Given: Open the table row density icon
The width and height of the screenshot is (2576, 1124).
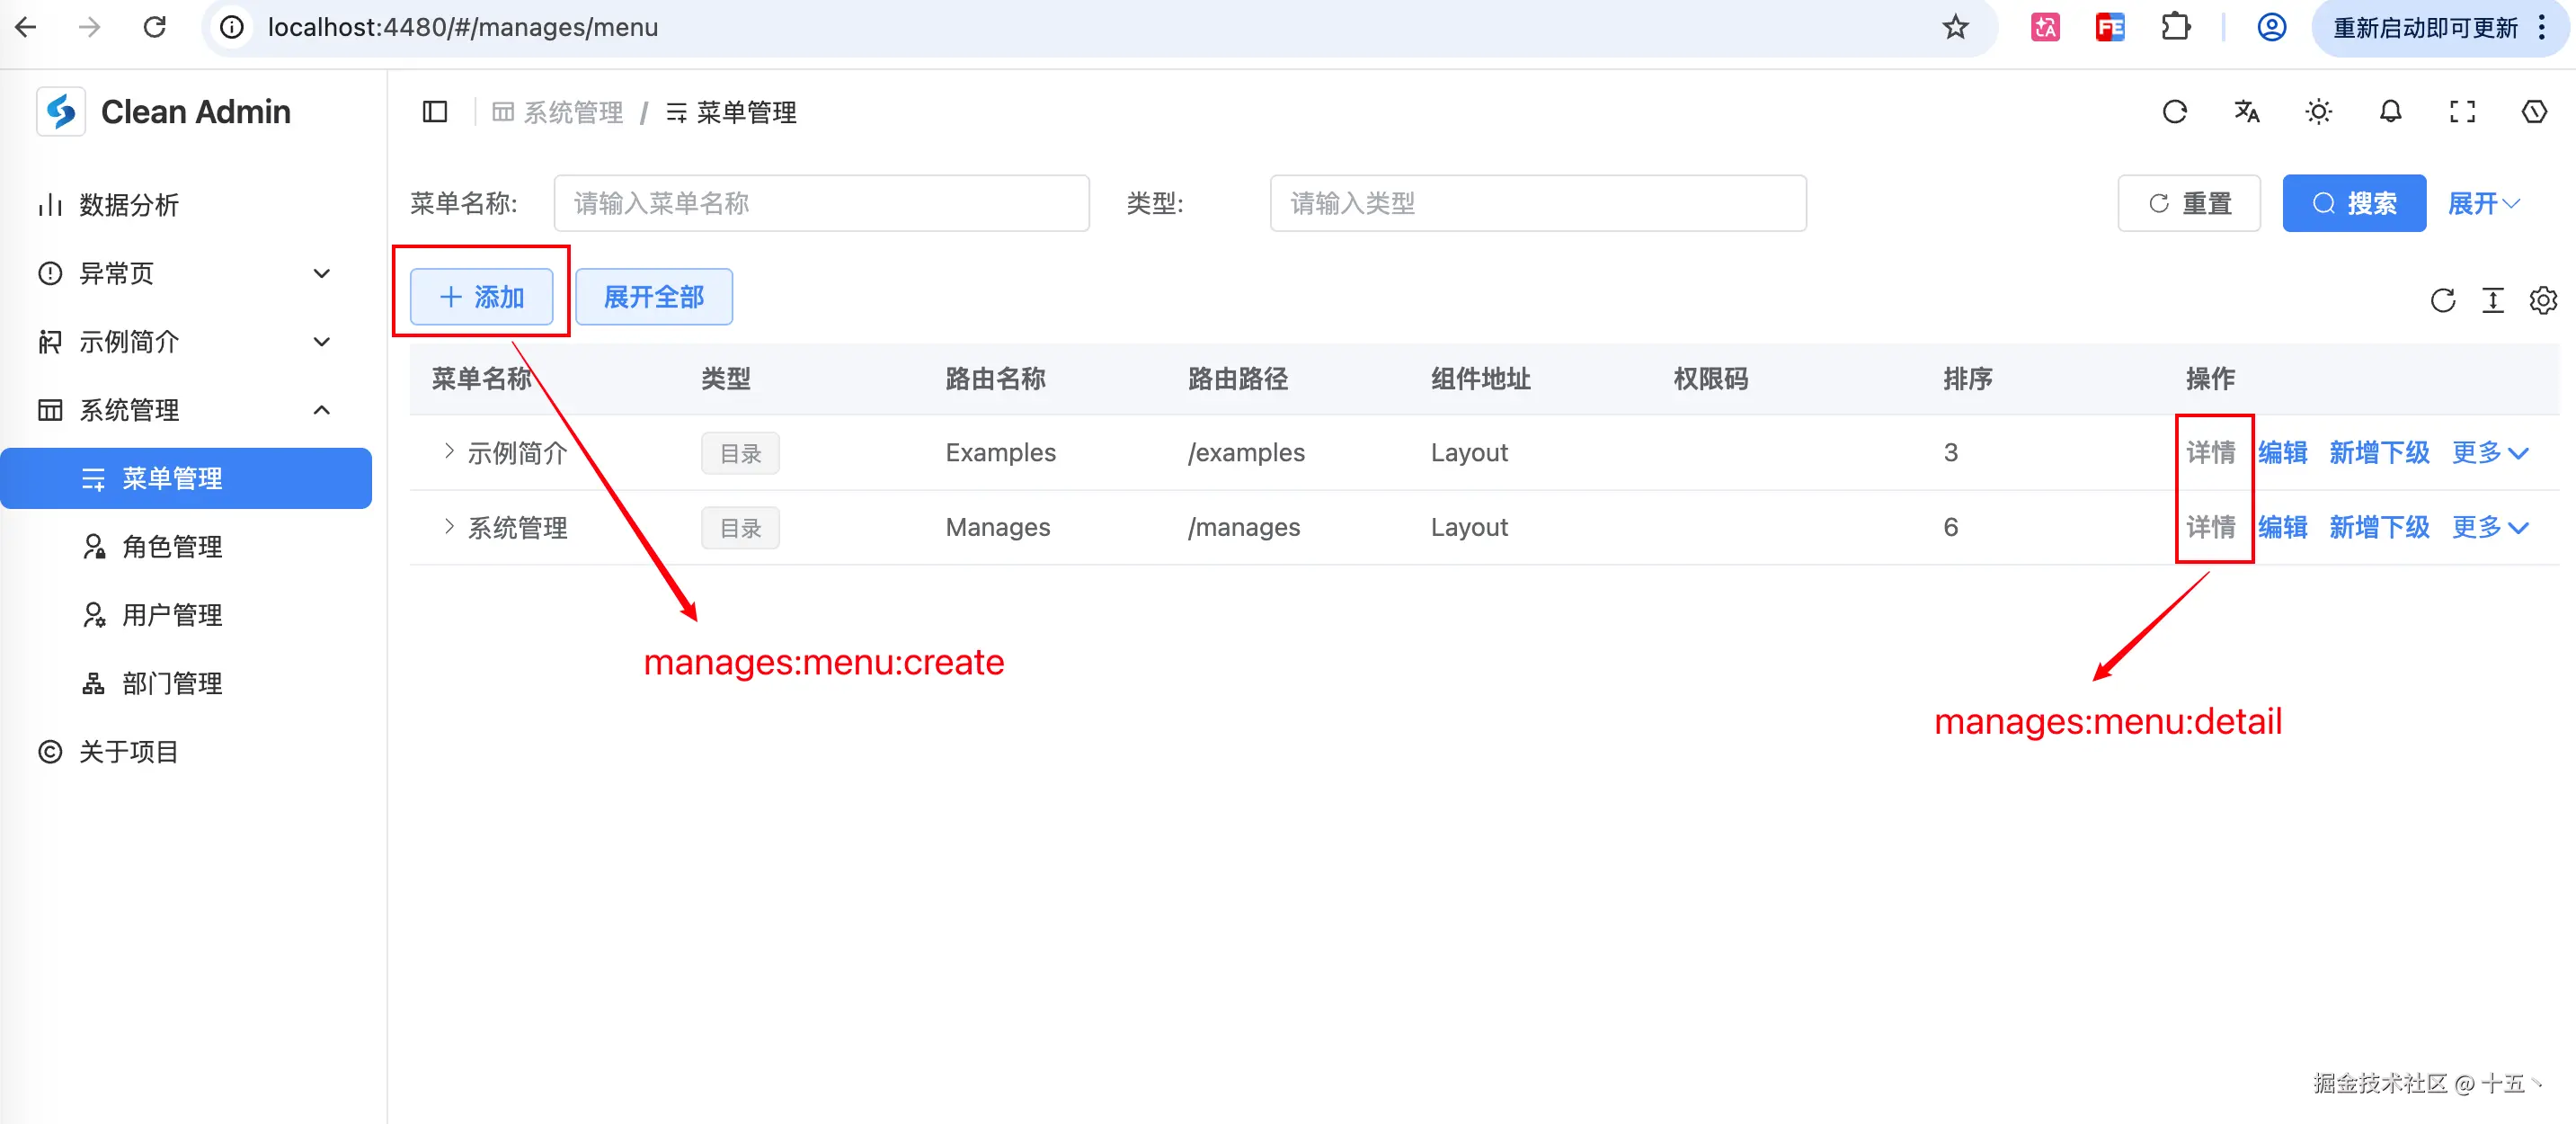Looking at the screenshot, I should 2492,300.
